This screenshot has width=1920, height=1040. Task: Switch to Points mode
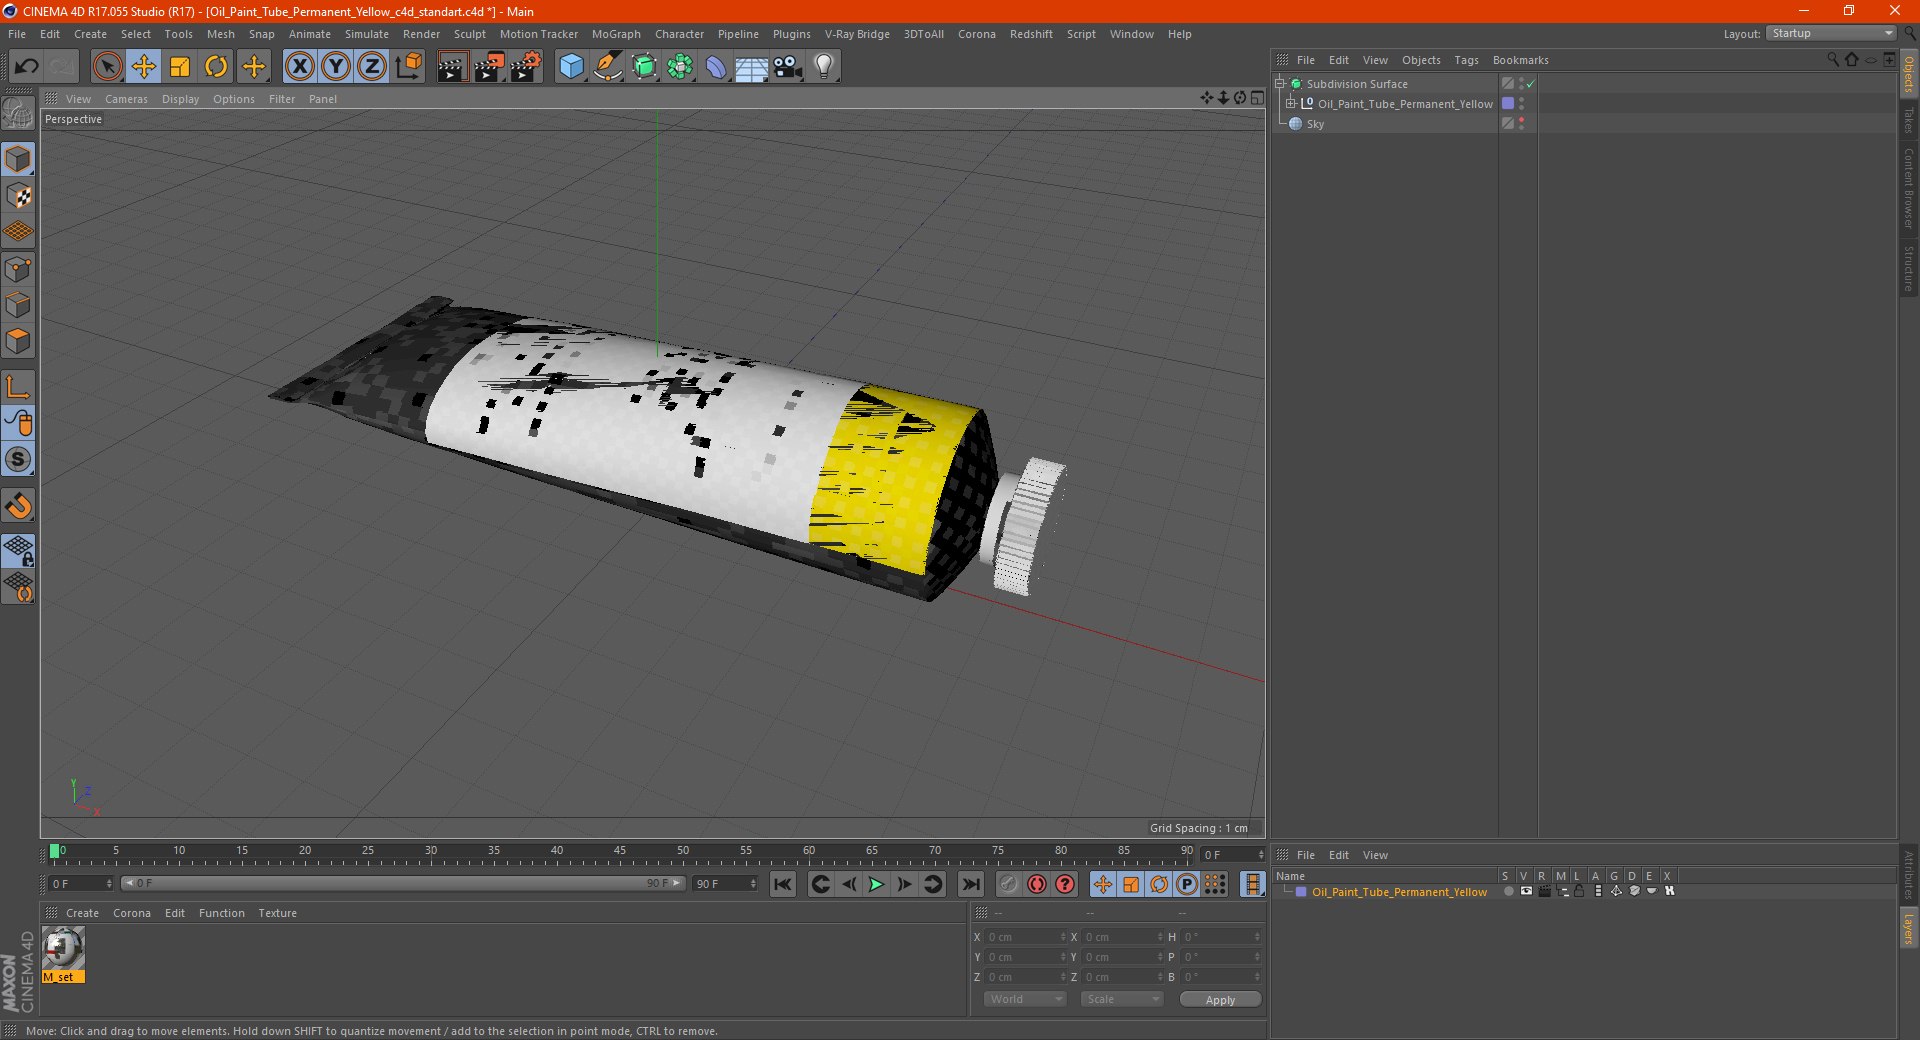pos(18,269)
